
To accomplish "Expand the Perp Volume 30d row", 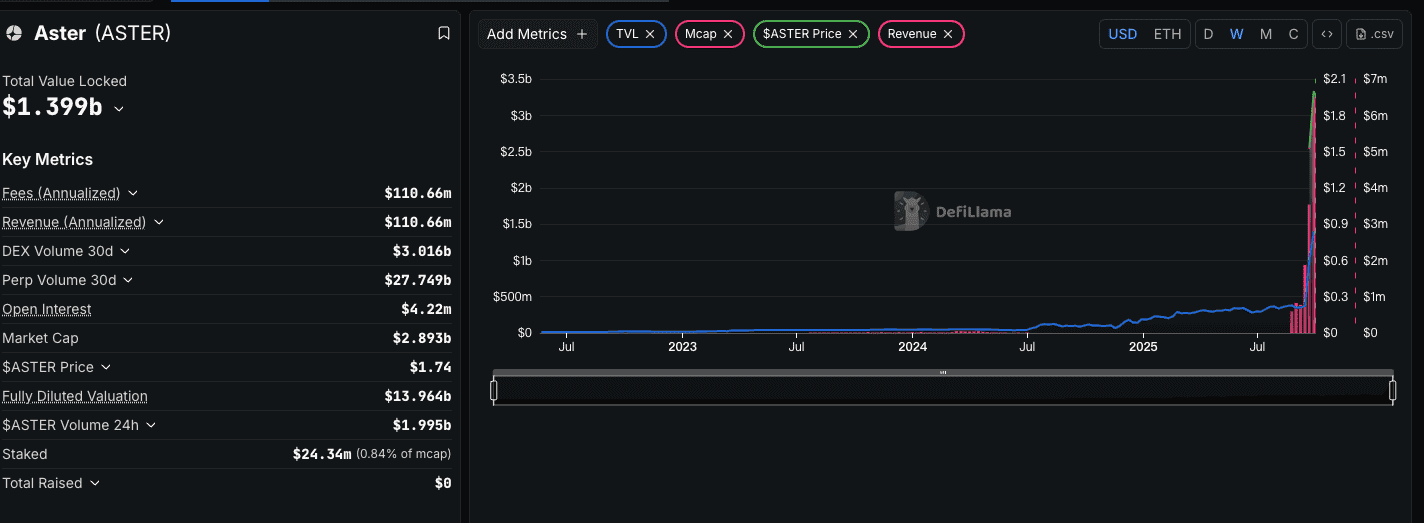I will (128, 280).
